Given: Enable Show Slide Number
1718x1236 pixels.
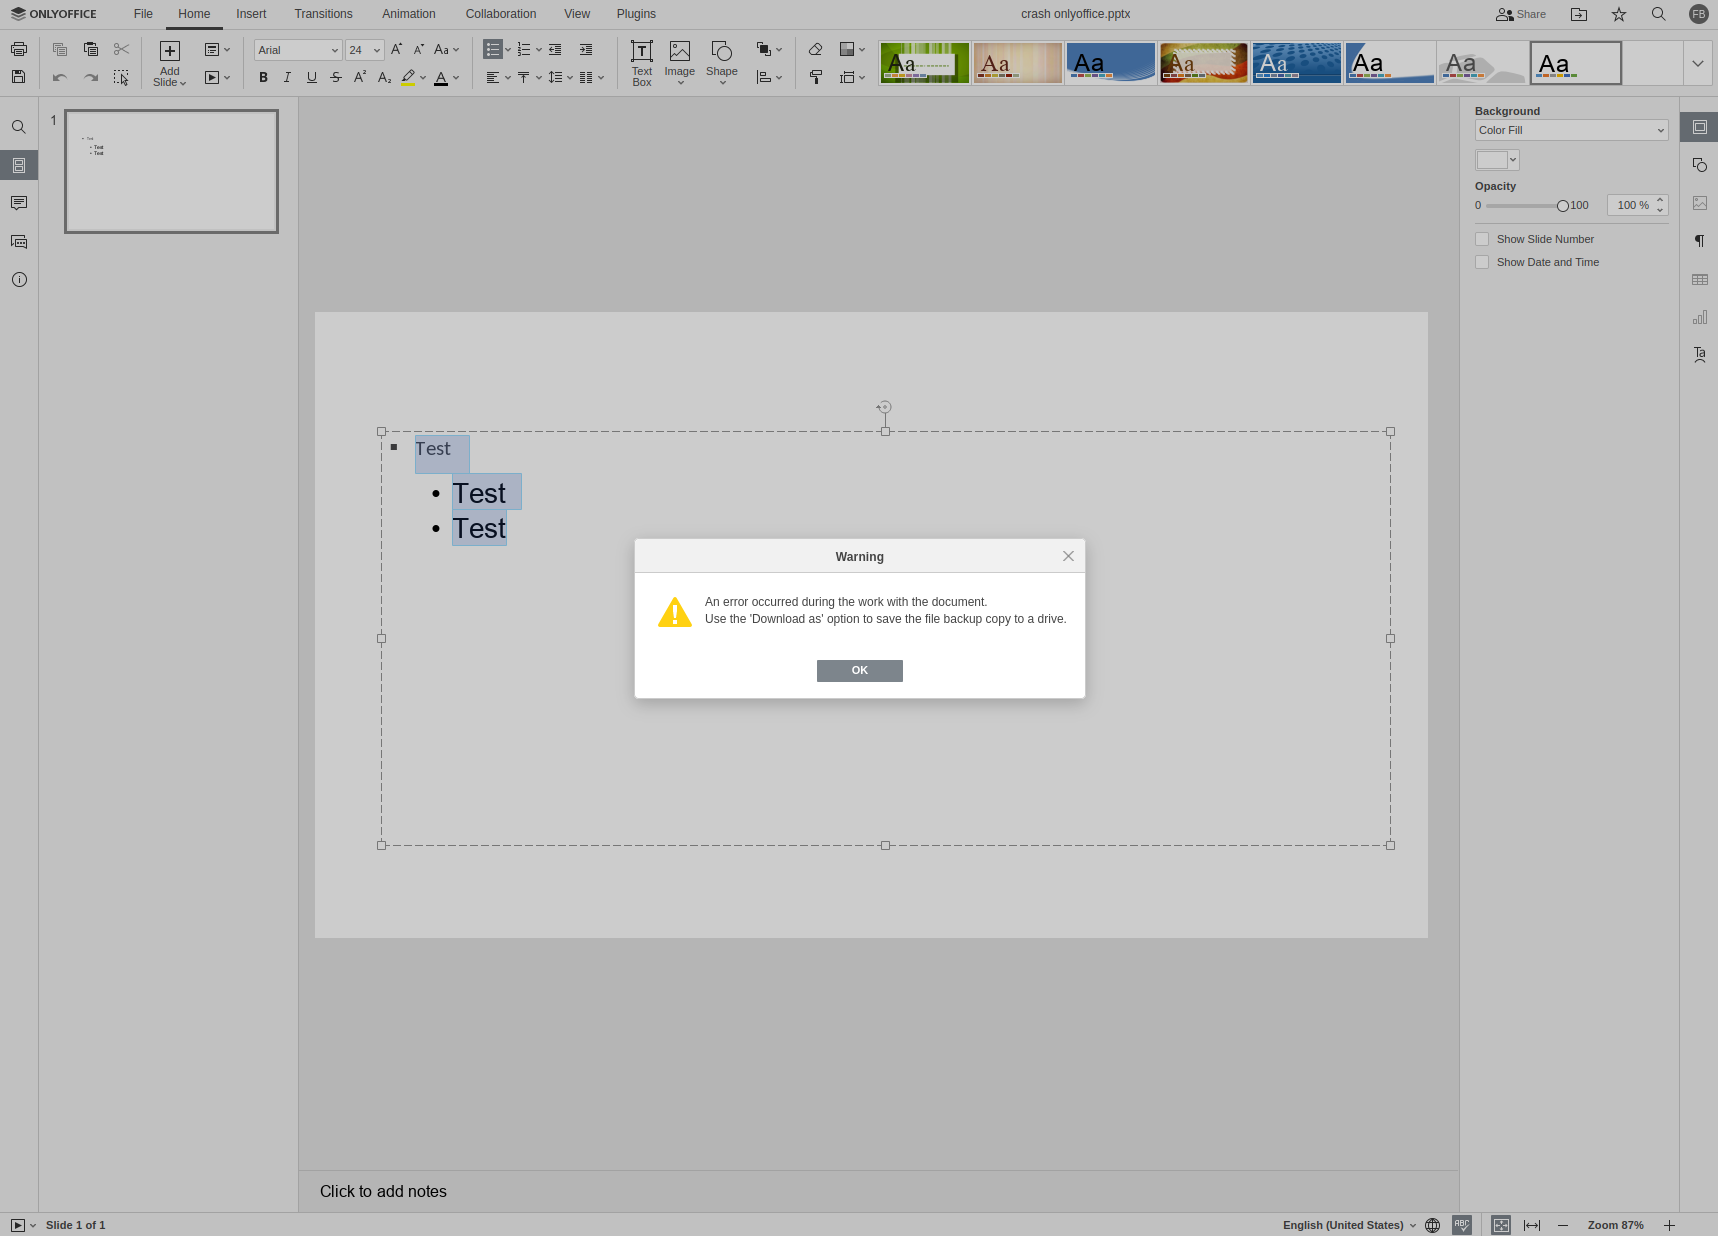Looking at the screenshot, I should 1483,239.
